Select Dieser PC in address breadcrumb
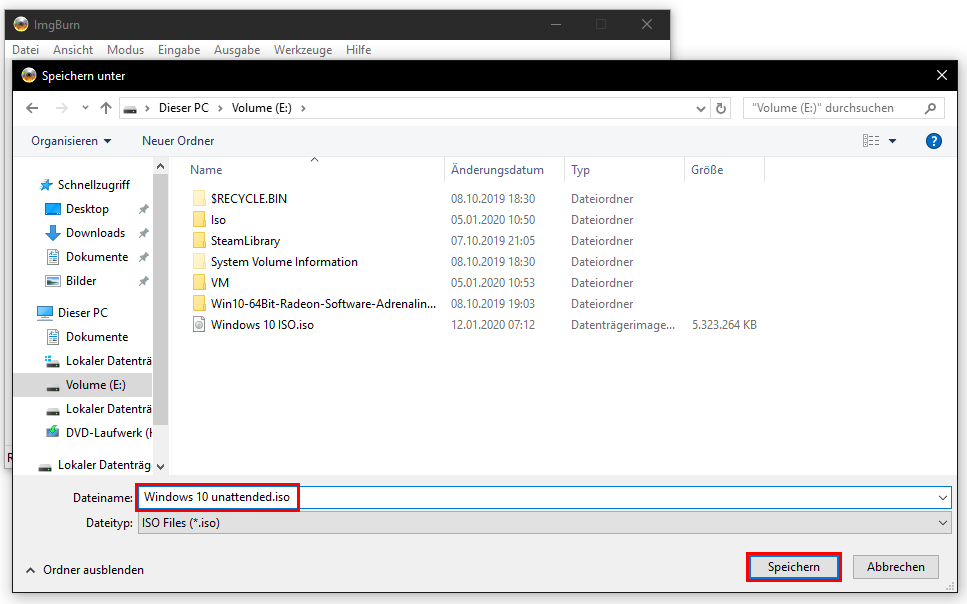 pyautogui.click(x=184, y=108)
